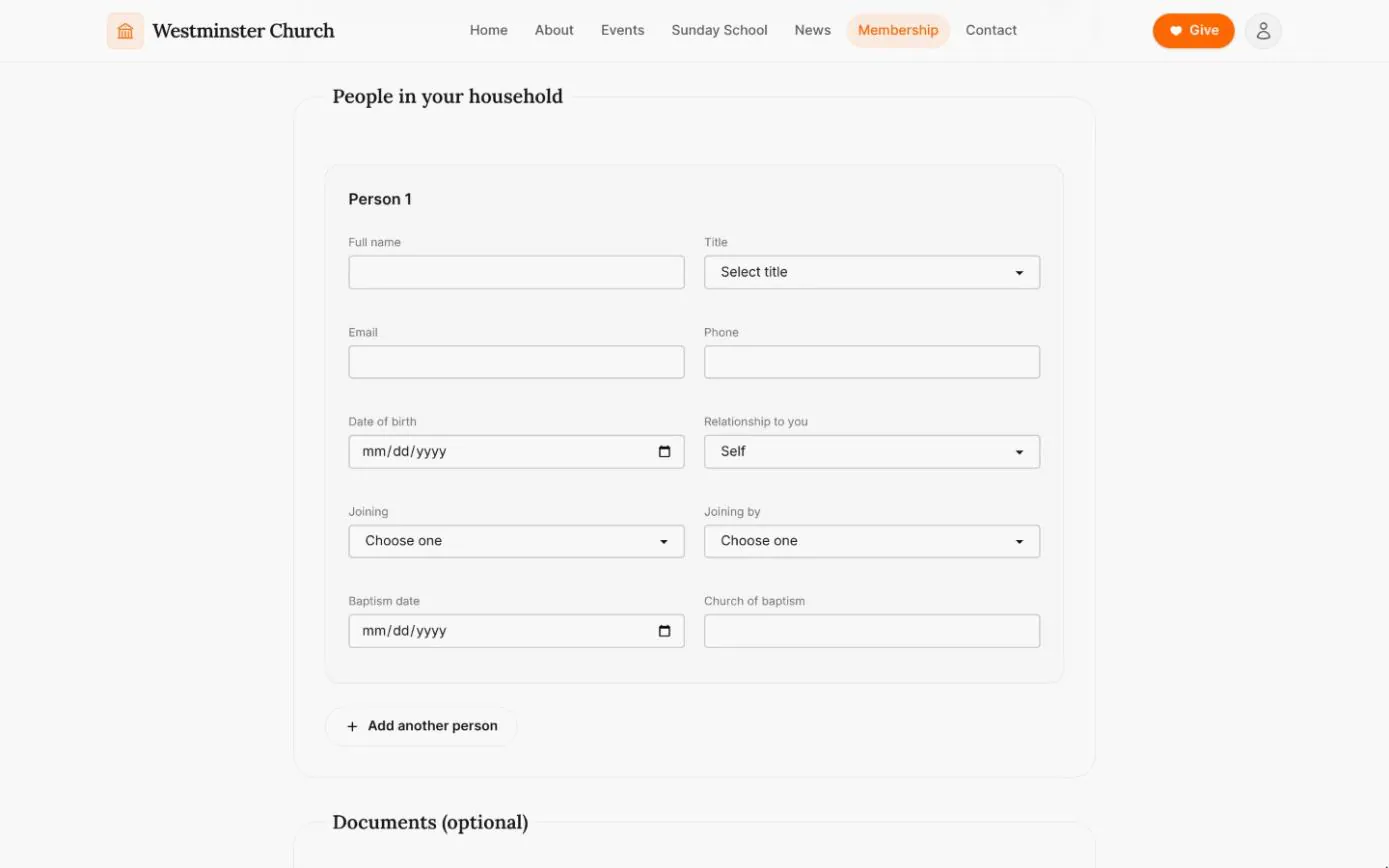This screenshot has height=868, width=1389.
Task: Click the Person 1 heading
Action: pos(380,199)
